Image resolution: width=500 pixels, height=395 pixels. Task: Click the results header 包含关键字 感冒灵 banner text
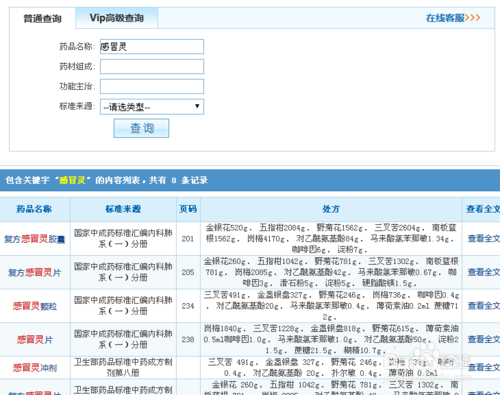point(106,180)
